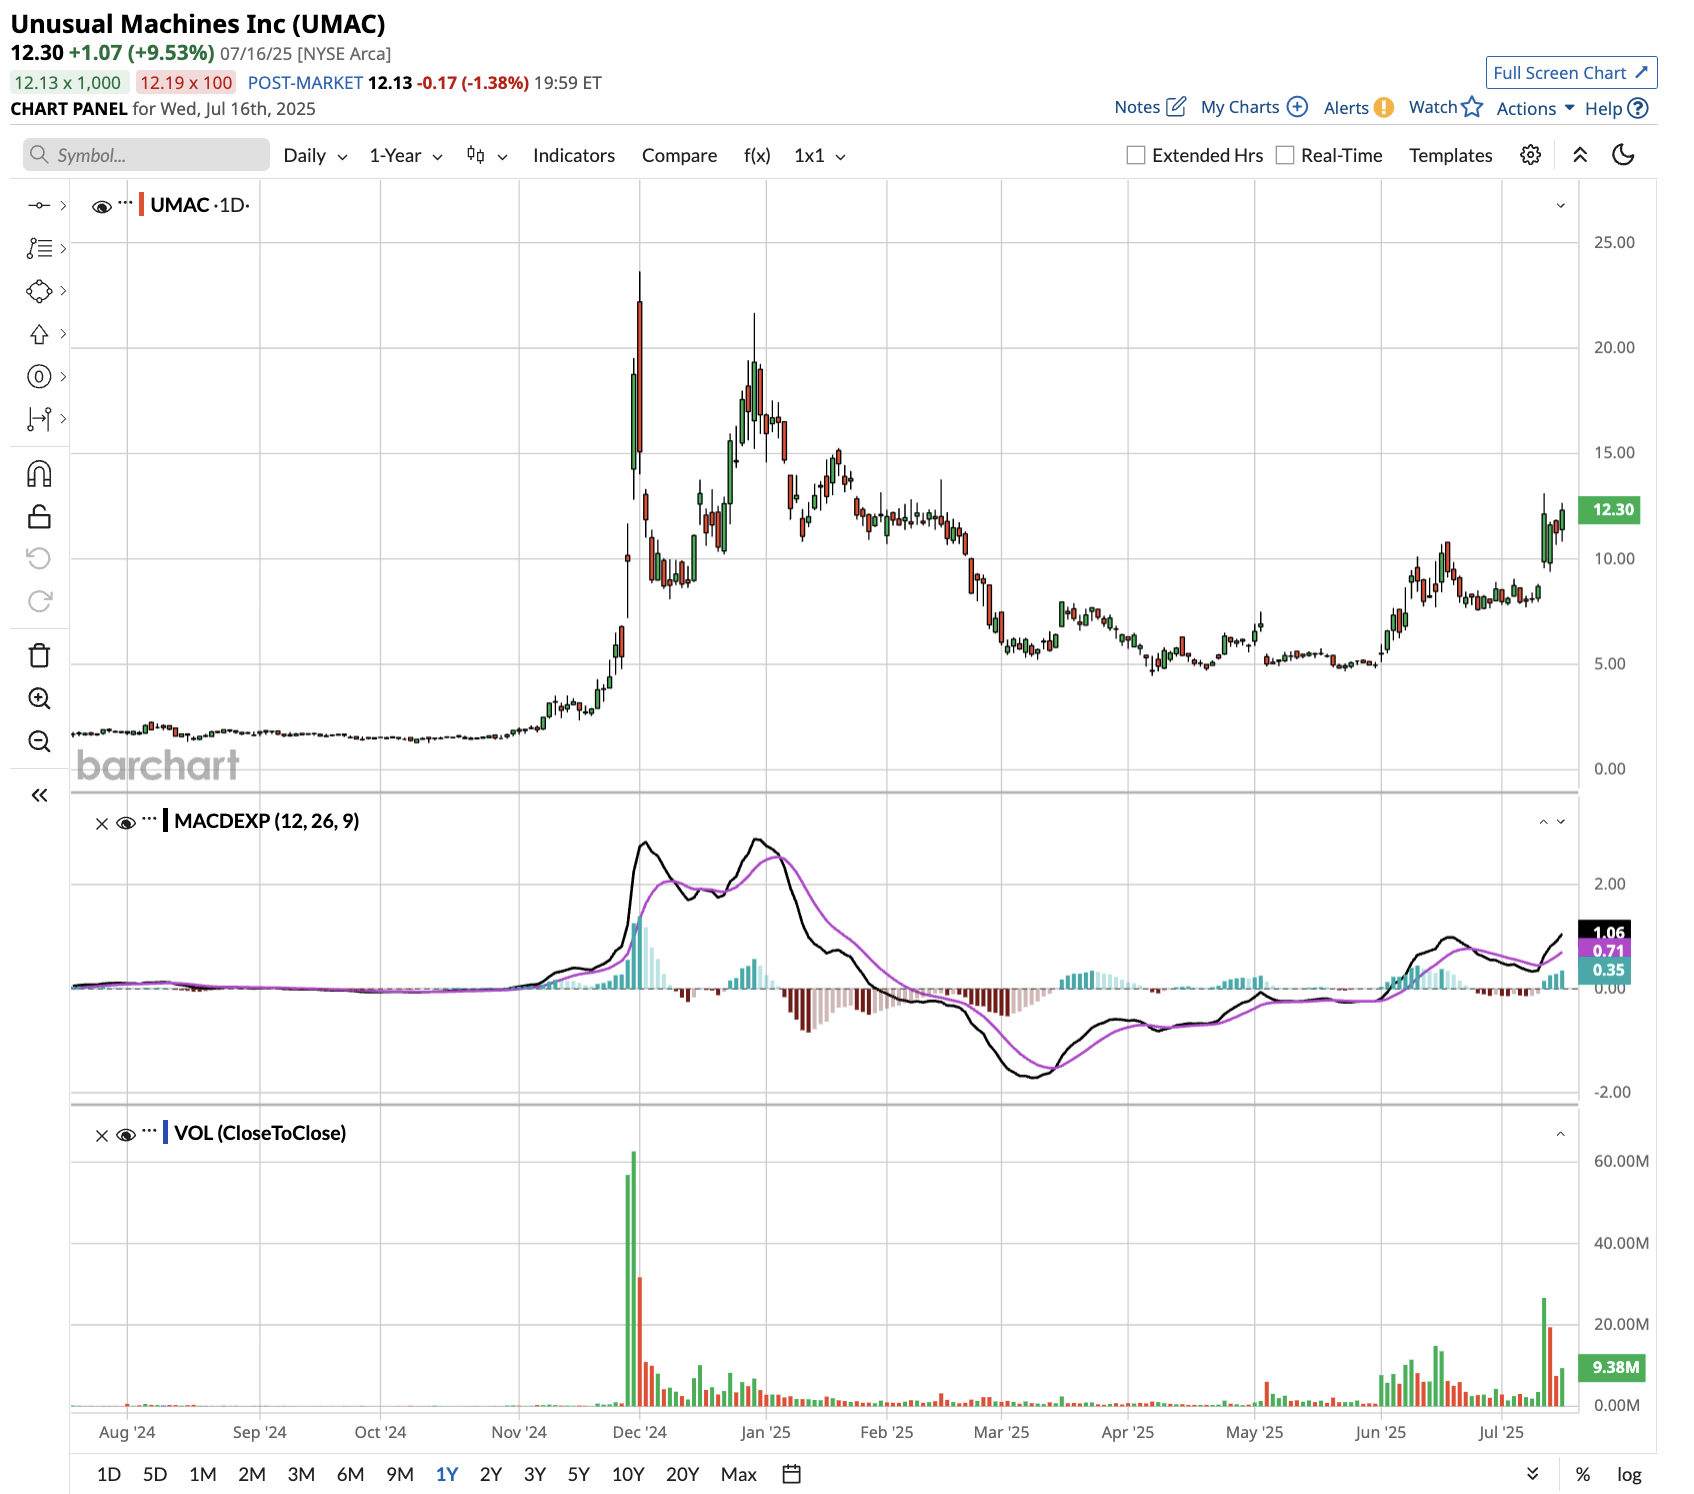The height and width of the screenshot is (1494, 1694).
Task: Select the Max time range
Action: coord(739,1474)
